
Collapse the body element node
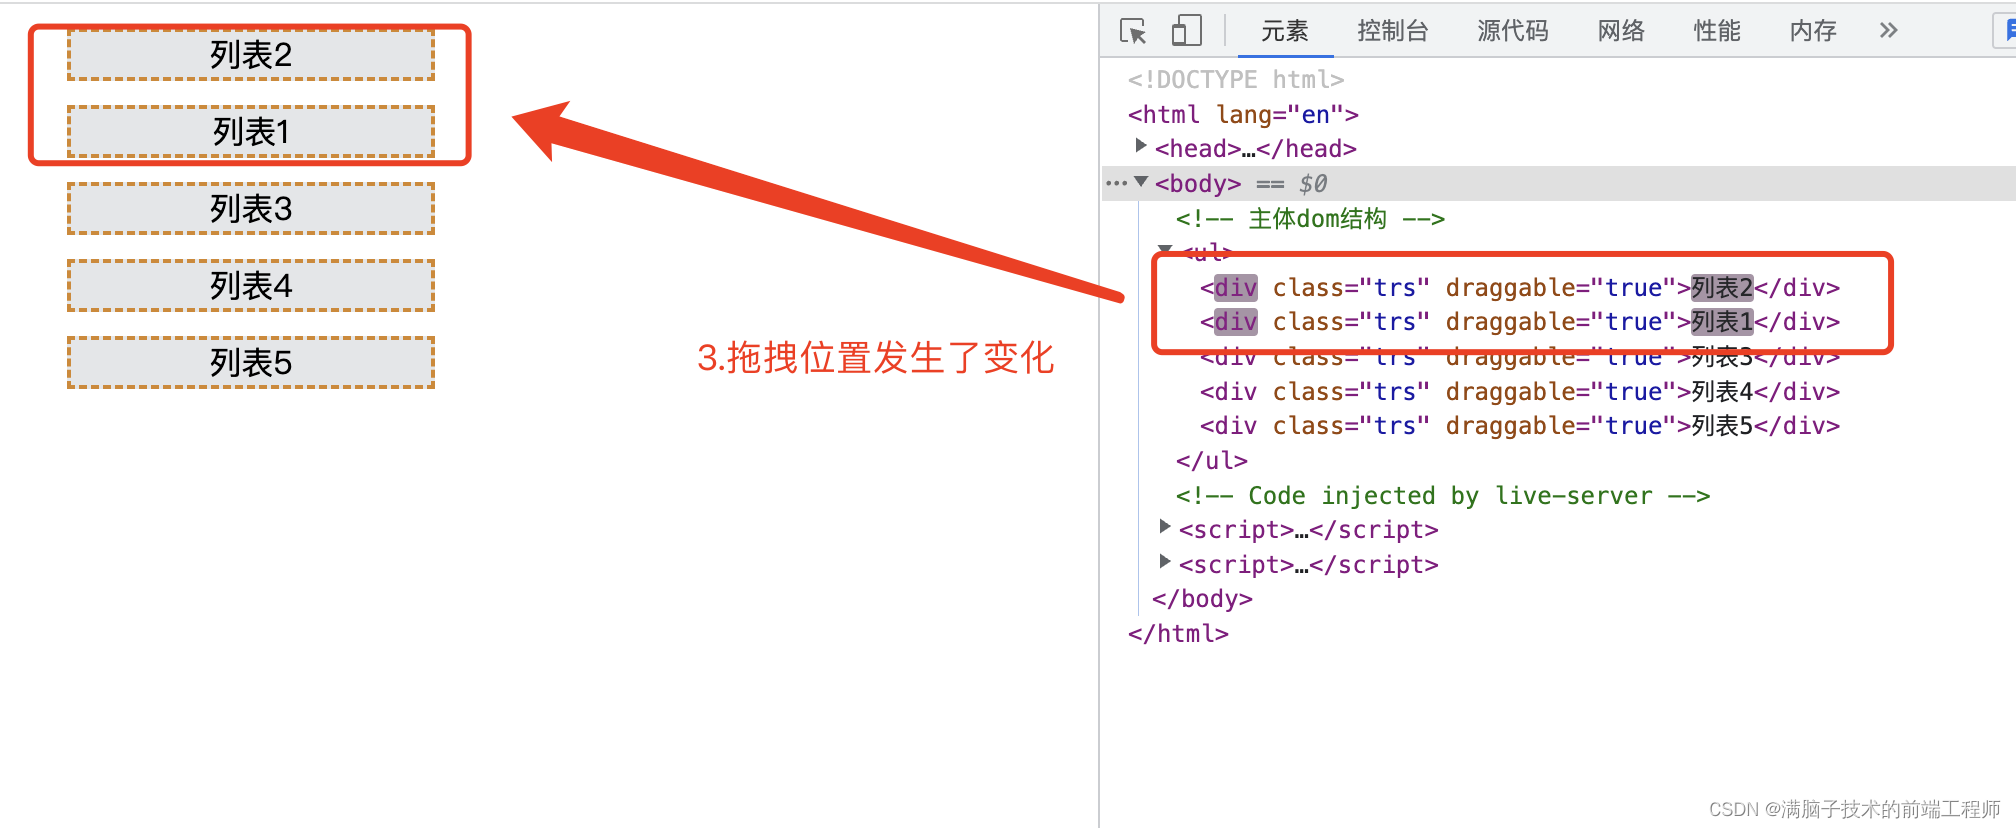click(1141, 182)
